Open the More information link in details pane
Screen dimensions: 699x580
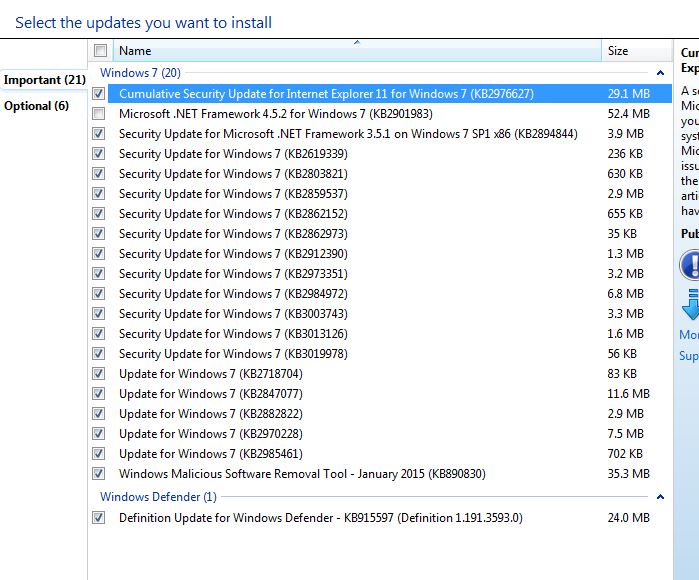pyautogui.click(x=689, y=334)
